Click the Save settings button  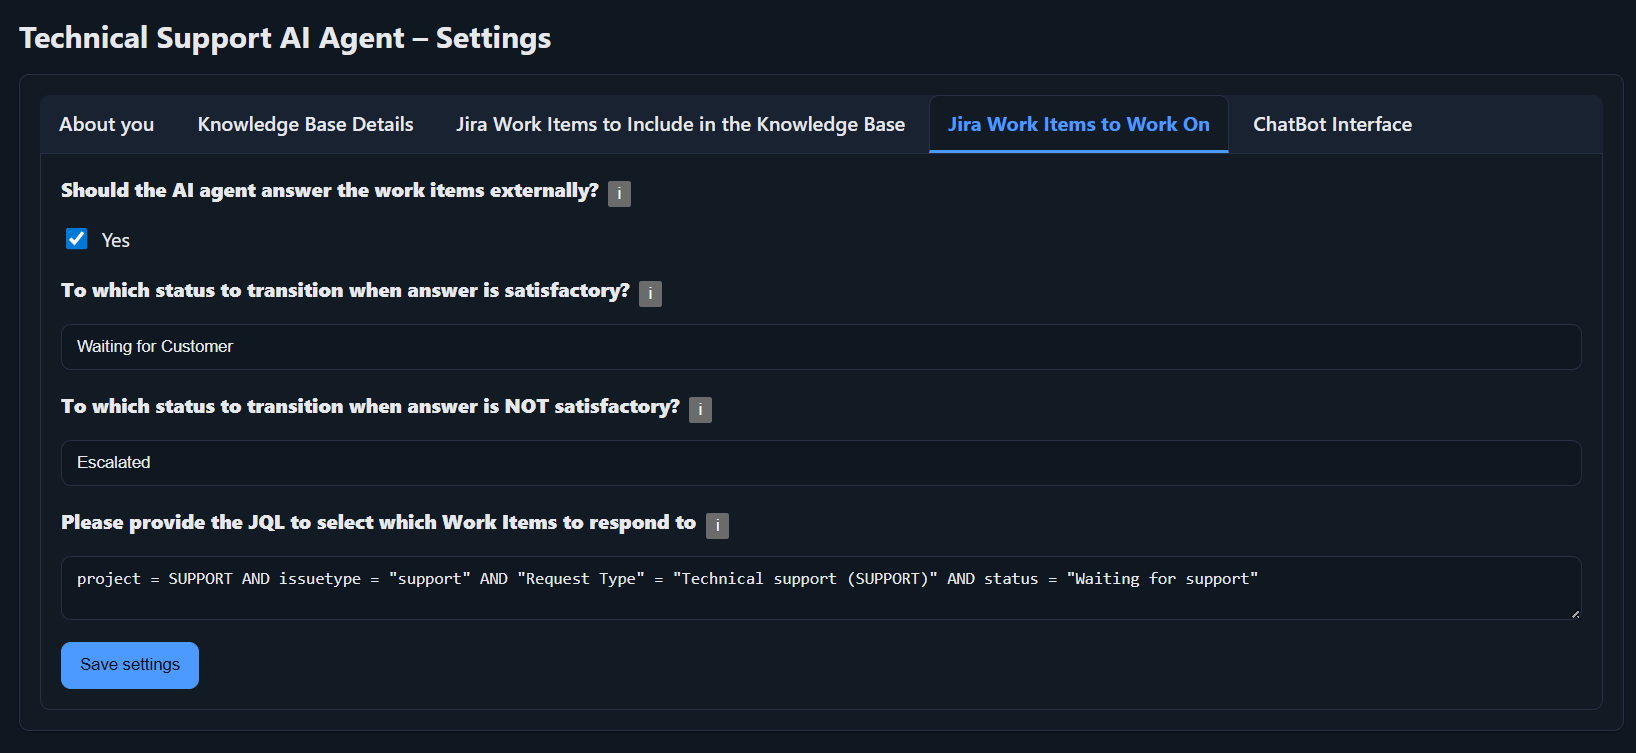130,665
